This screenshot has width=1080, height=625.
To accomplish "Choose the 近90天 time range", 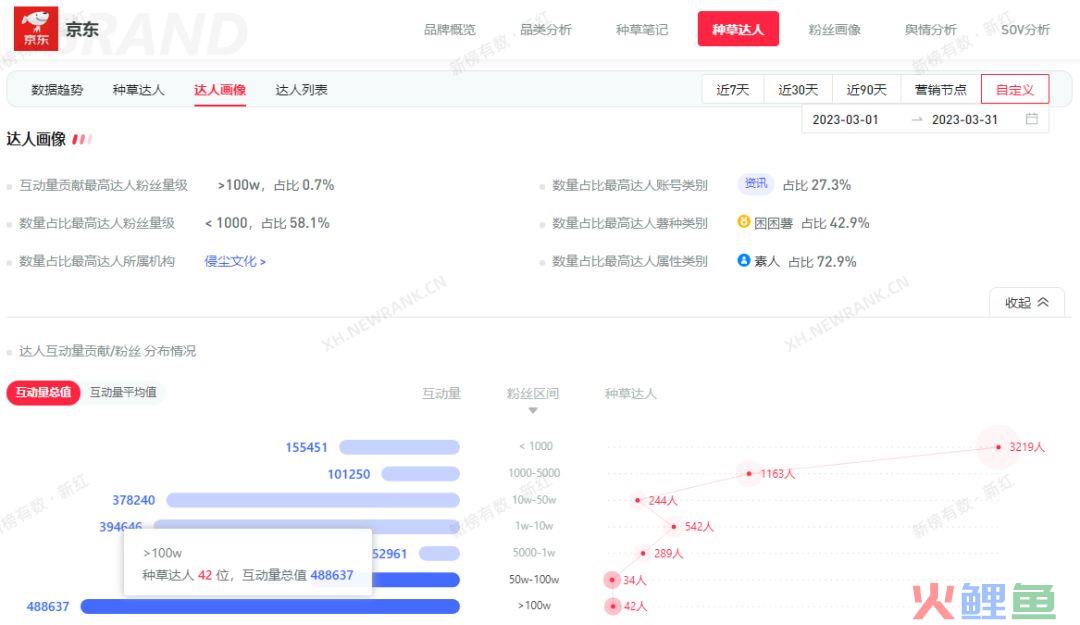I will (x=866, y=90).
